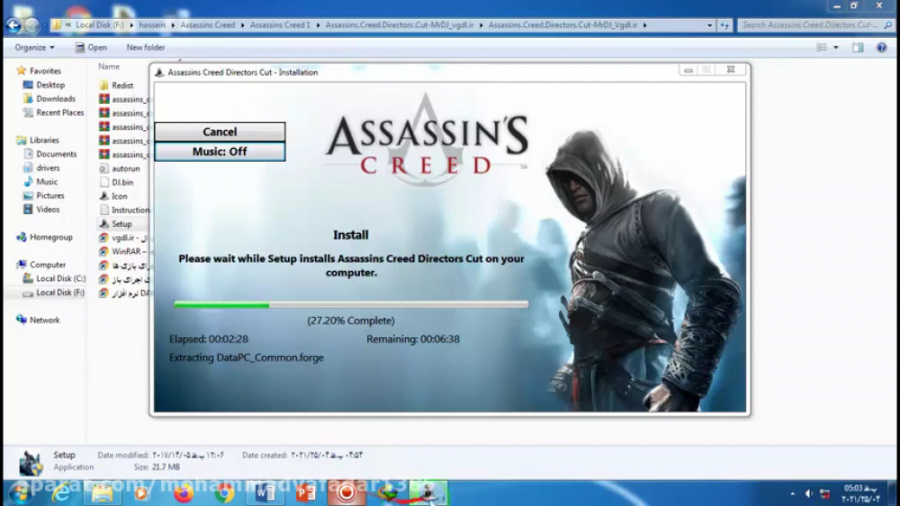Open Videos library
Image resolution: width=900 pixels, height=506 pixels.
pos(48,209)
